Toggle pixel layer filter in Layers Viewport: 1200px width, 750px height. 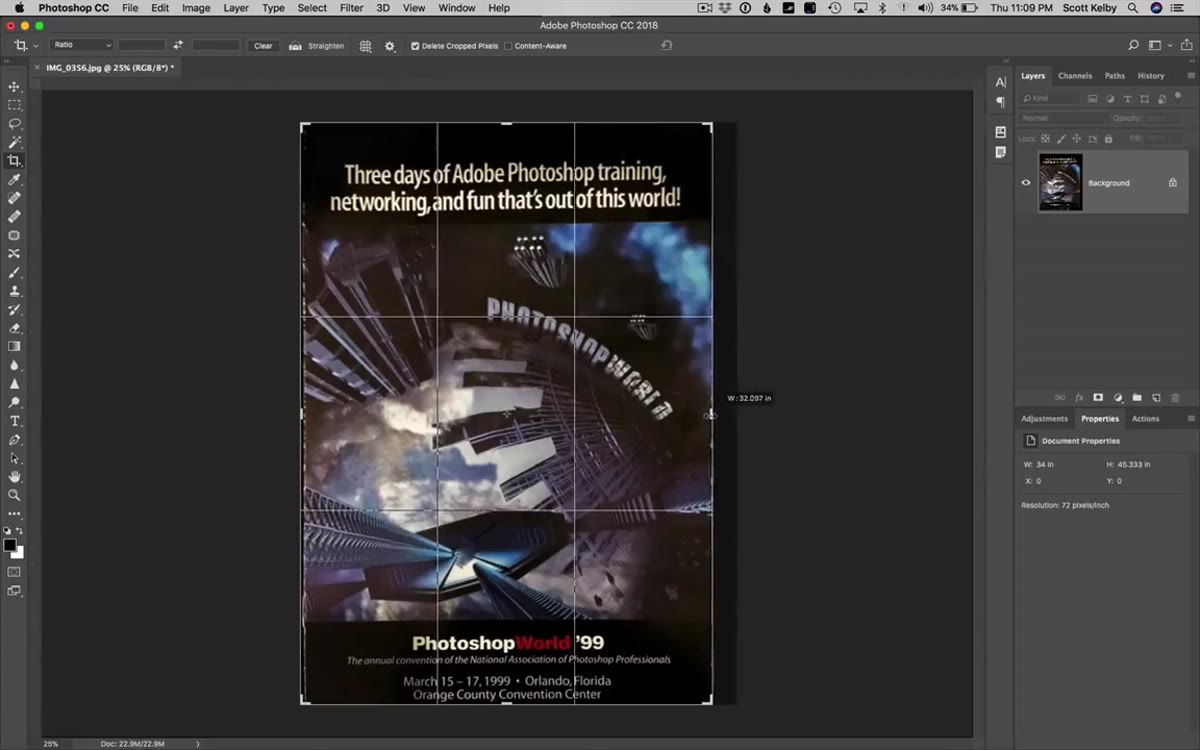coord(1093,99)
